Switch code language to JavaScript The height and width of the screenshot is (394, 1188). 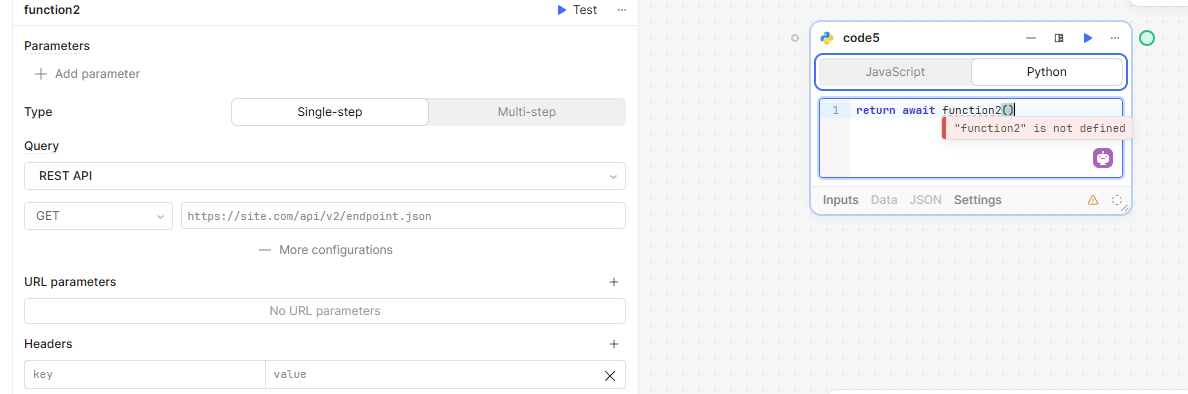coord(896,72)
